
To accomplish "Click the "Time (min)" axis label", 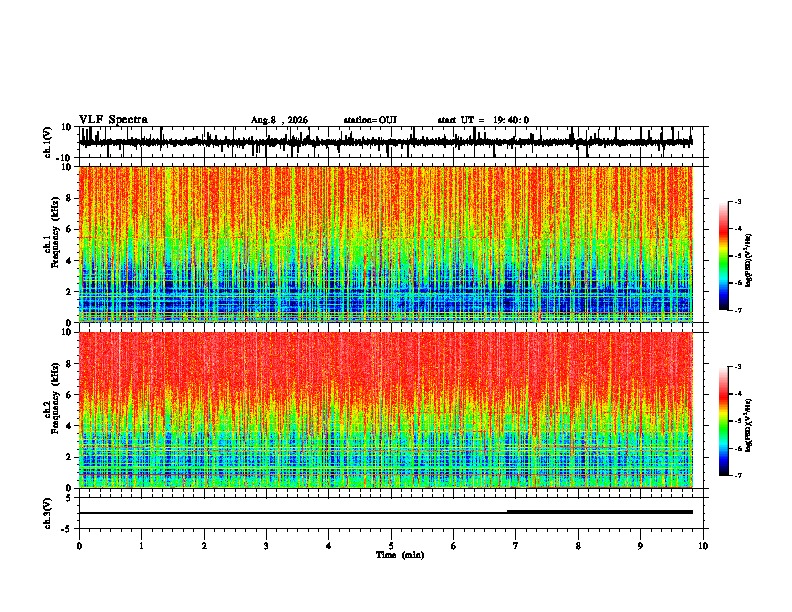I will click(x=400, y=555).
